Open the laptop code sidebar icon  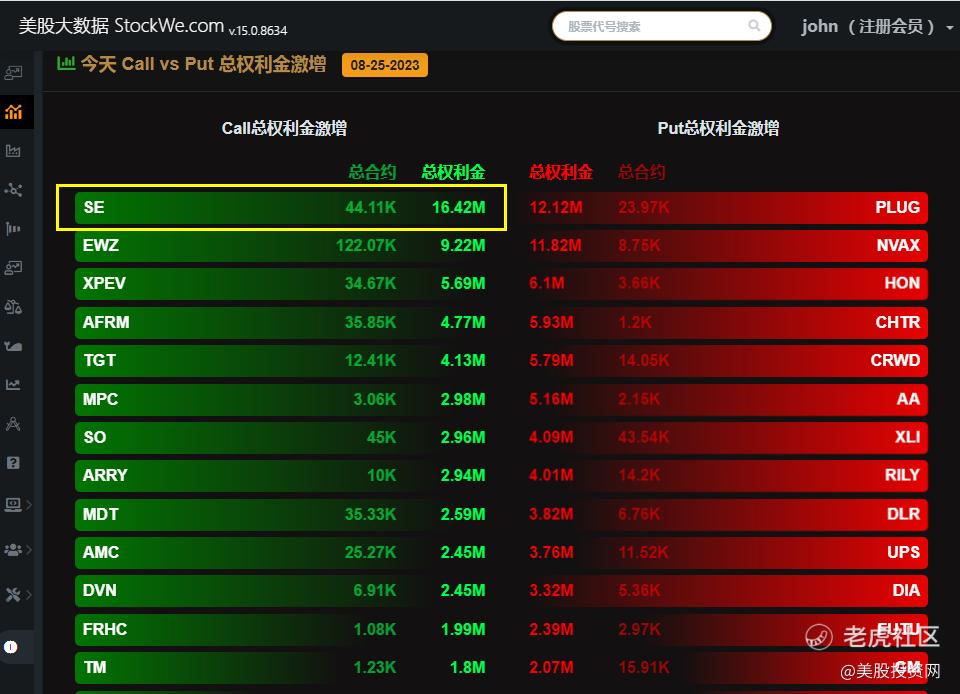tap(13, 504)
